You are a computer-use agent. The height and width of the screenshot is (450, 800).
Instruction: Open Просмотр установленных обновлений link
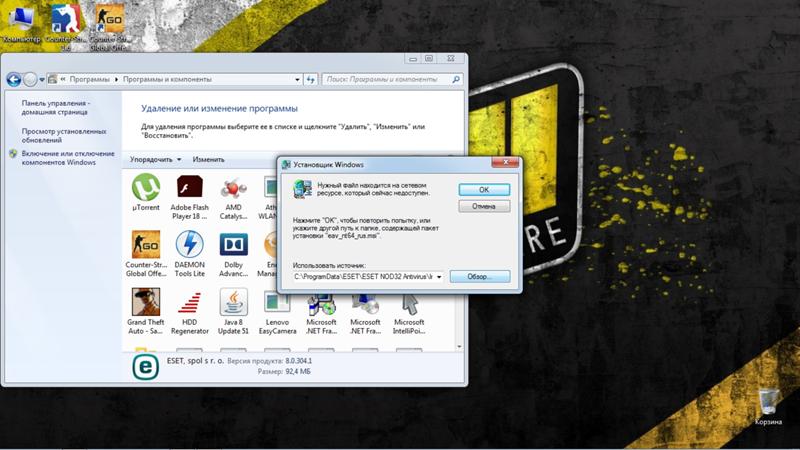[64, 135]
